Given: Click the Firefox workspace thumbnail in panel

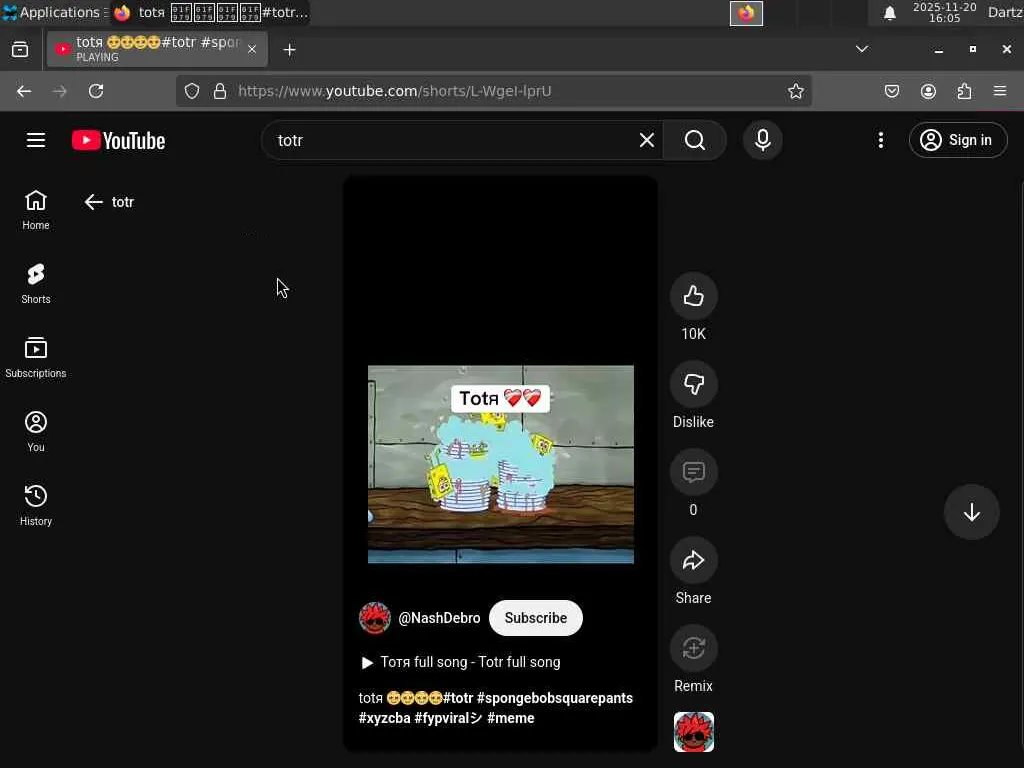Looking at the screenshot, I should 746,13.
